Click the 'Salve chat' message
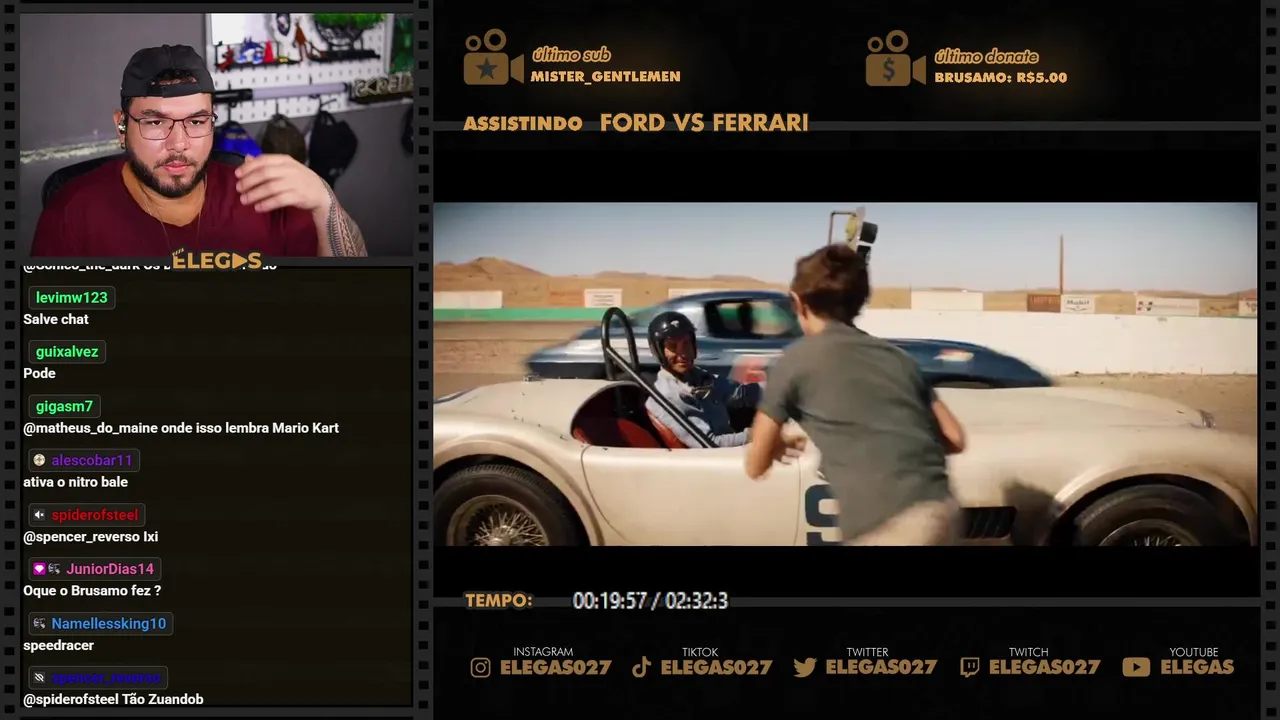 coord(56,319)
